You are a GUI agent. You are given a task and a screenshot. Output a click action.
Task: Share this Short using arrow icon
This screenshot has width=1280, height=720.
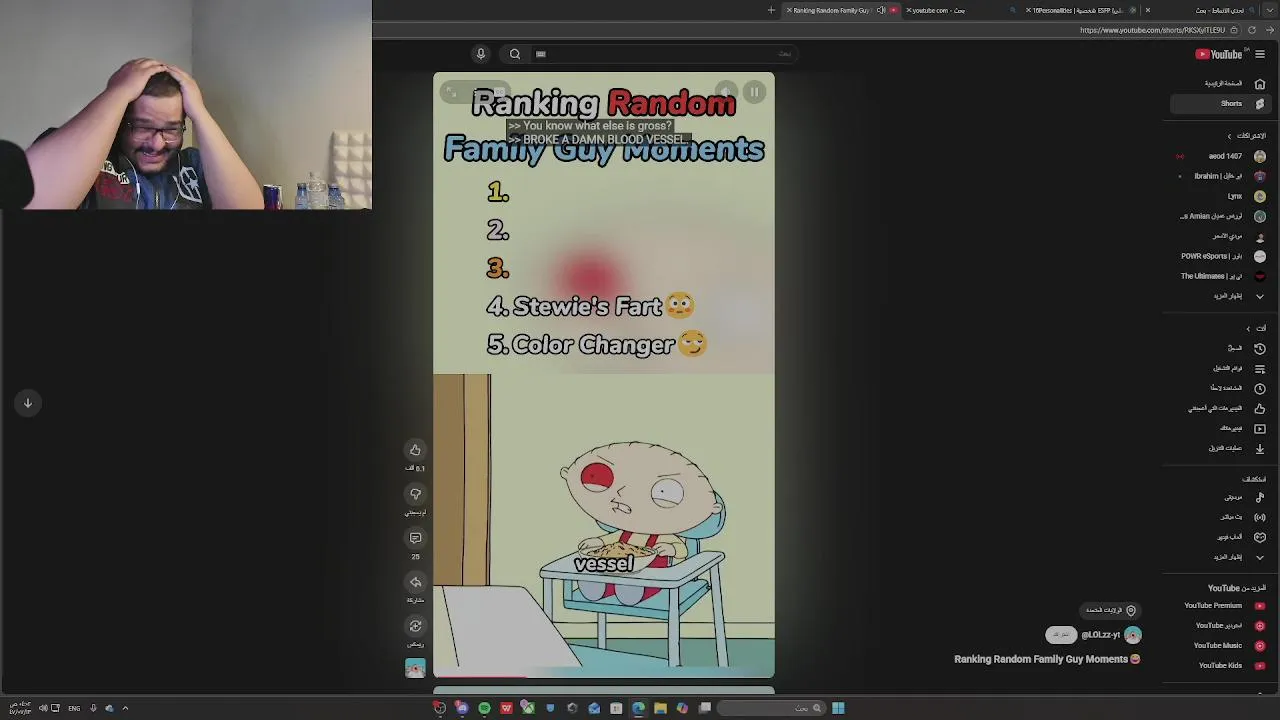pos(415,582)
